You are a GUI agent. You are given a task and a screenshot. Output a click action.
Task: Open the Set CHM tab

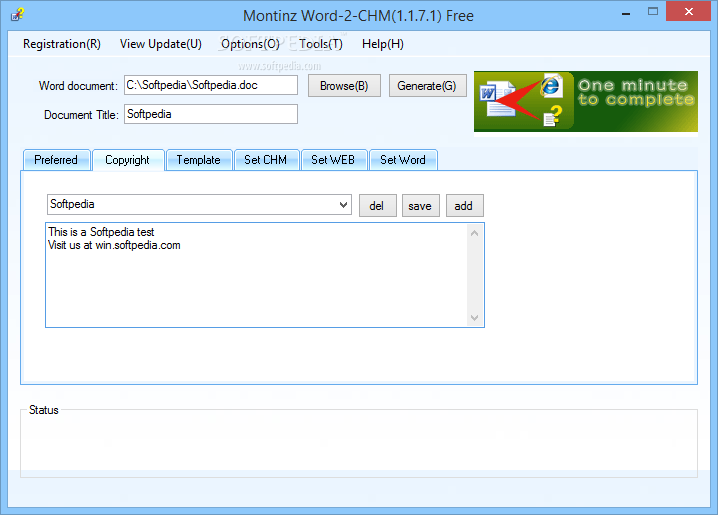[266, 160]
